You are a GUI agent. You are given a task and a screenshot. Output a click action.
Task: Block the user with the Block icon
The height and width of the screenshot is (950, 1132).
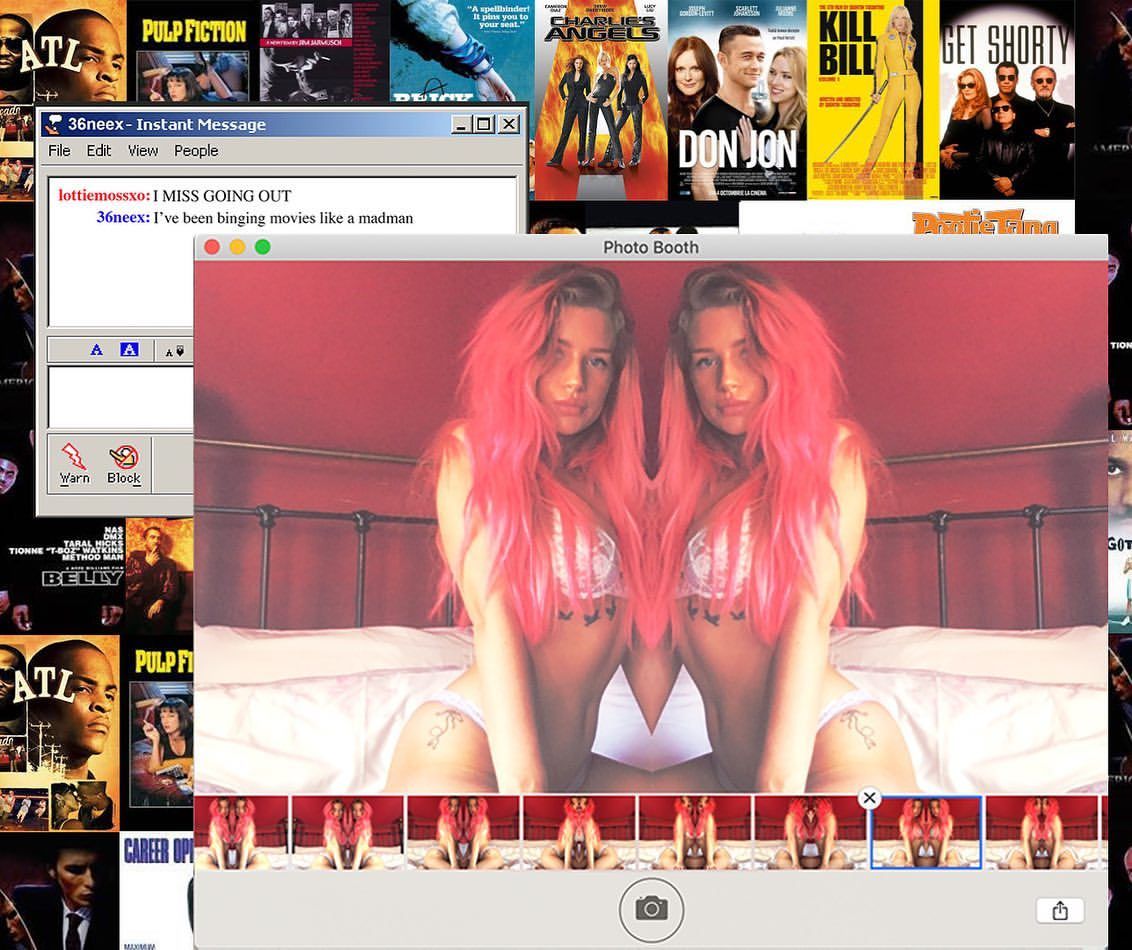pos(124,458)
